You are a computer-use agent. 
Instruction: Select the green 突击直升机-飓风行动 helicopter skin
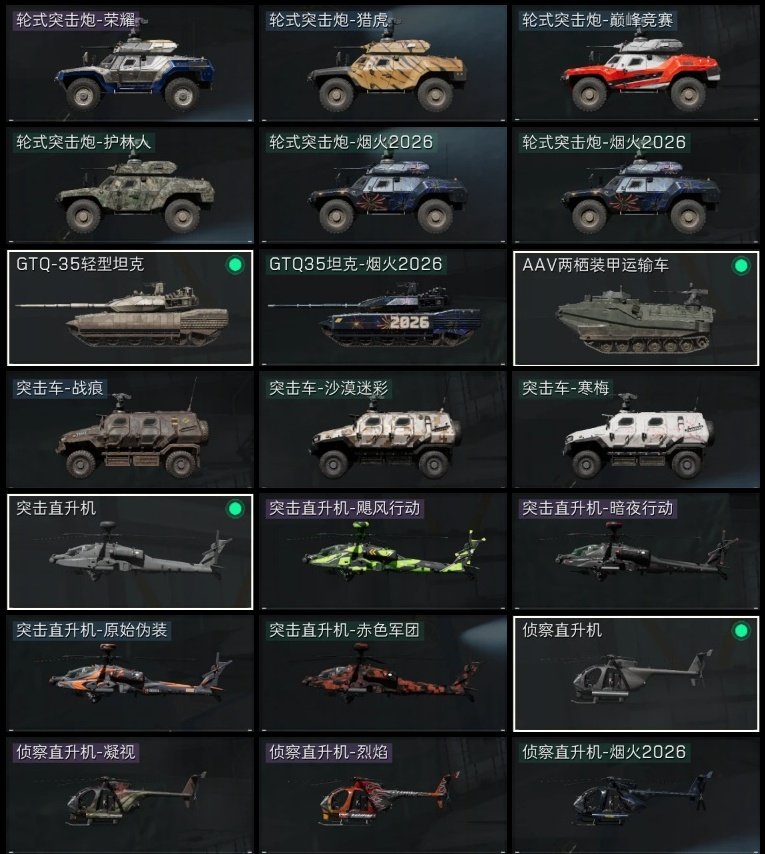383,551
